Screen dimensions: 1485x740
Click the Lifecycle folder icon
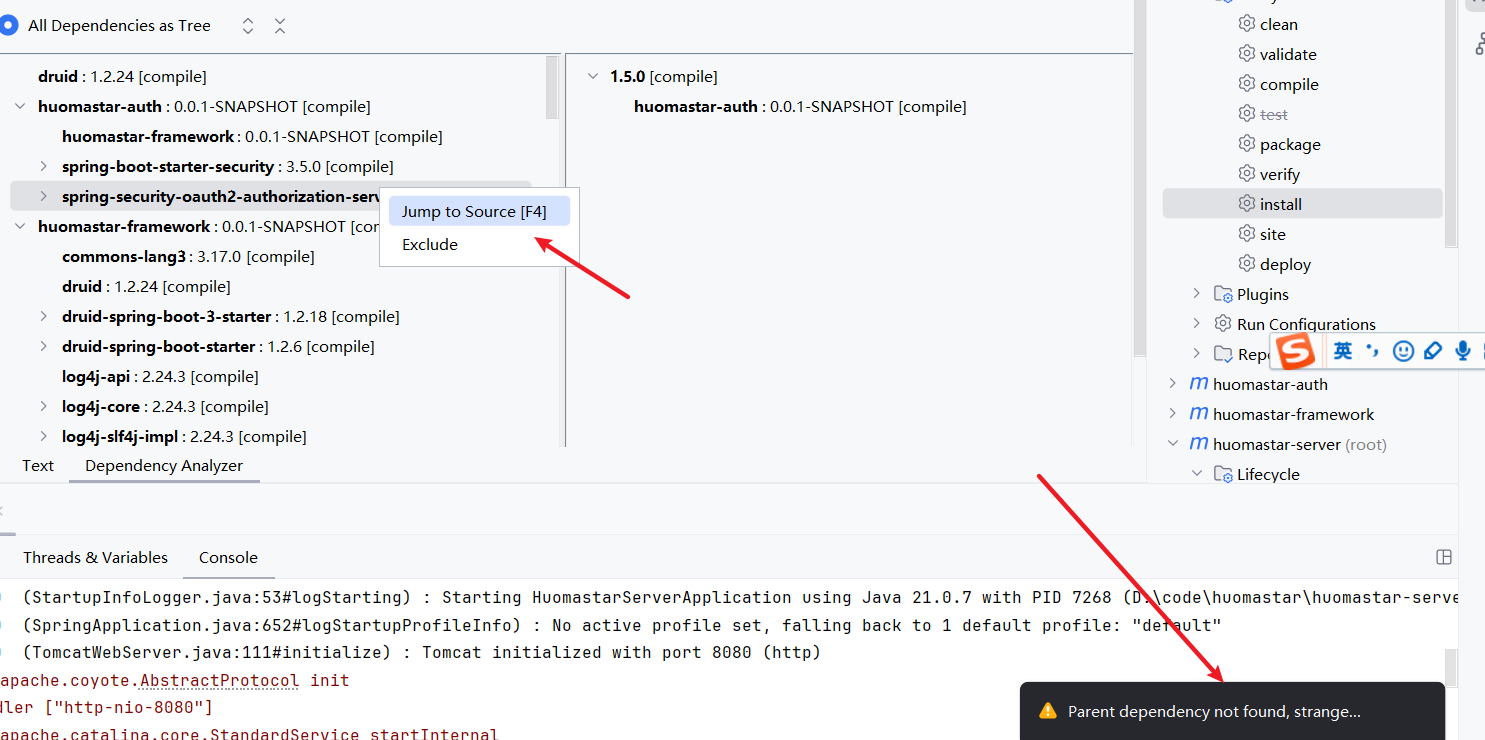[1223, 474]
